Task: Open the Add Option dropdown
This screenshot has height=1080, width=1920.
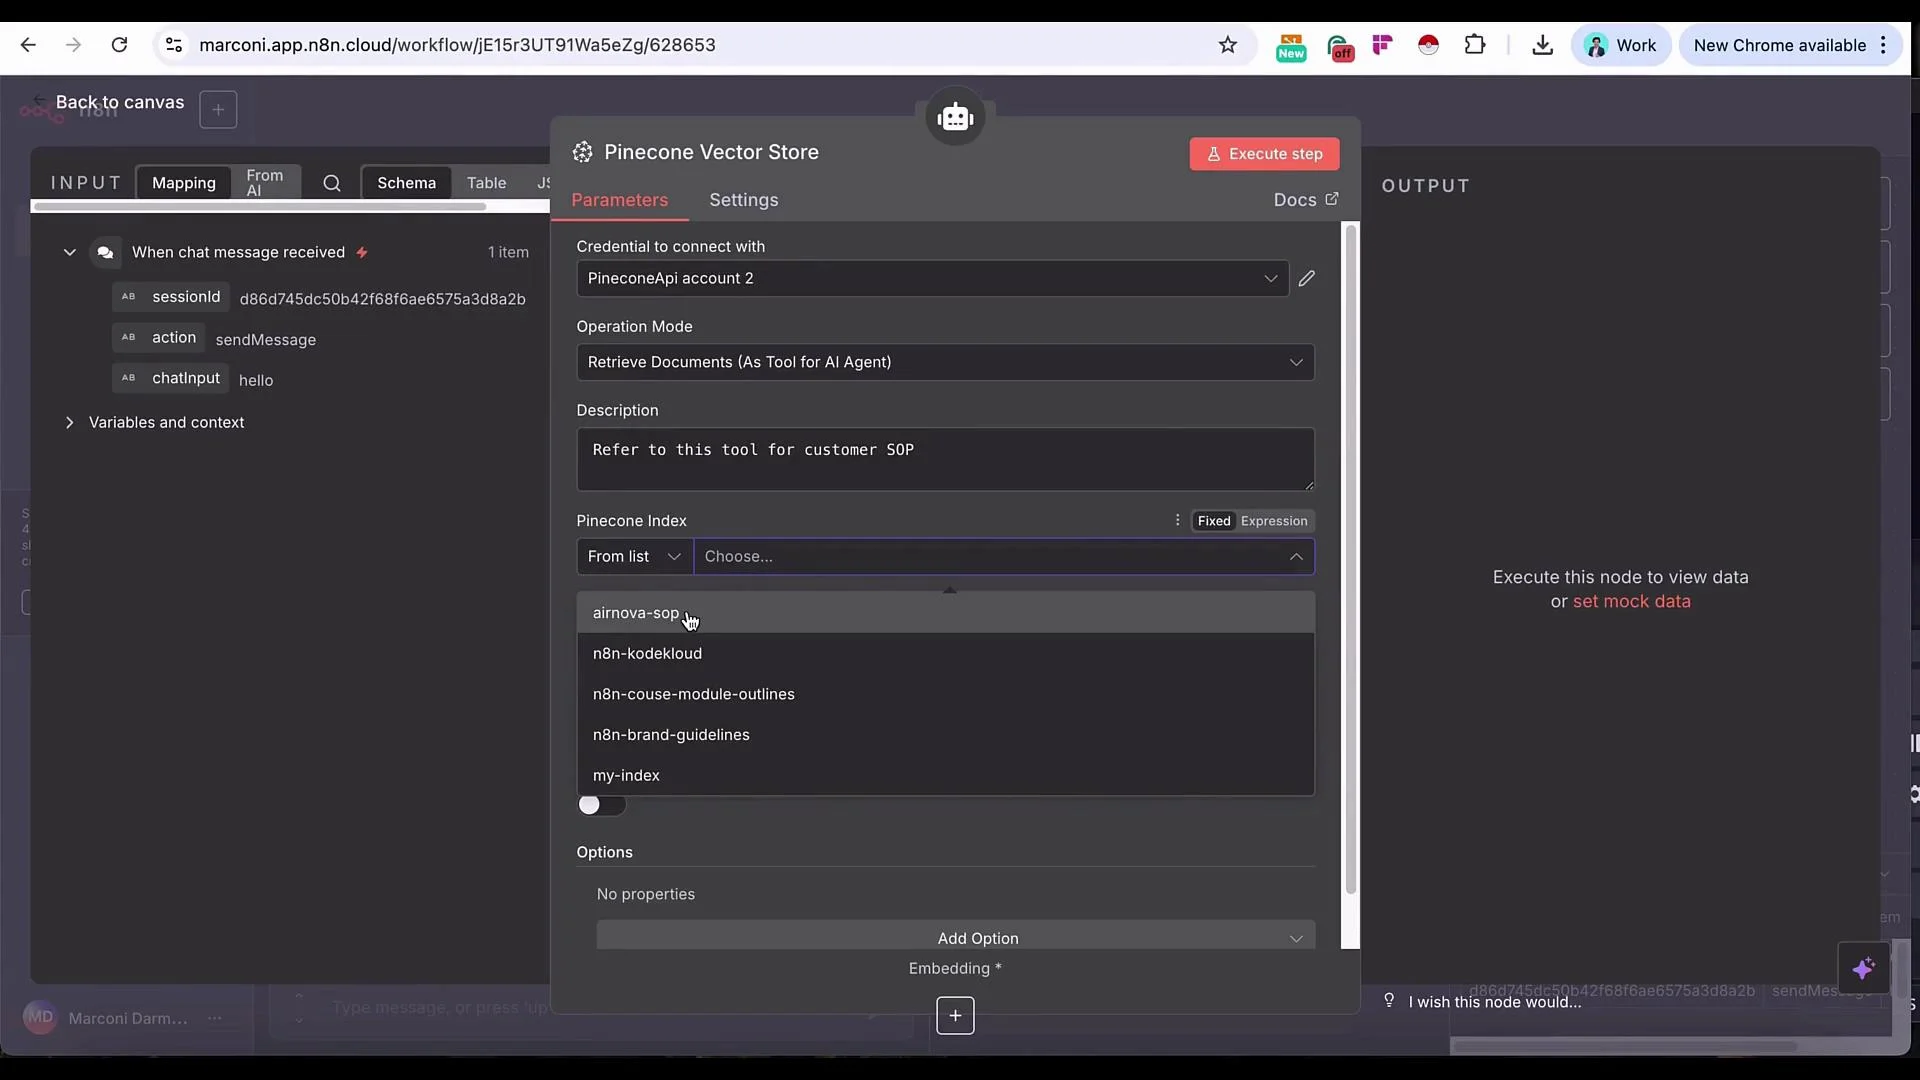Action: (x=955, y=936)
